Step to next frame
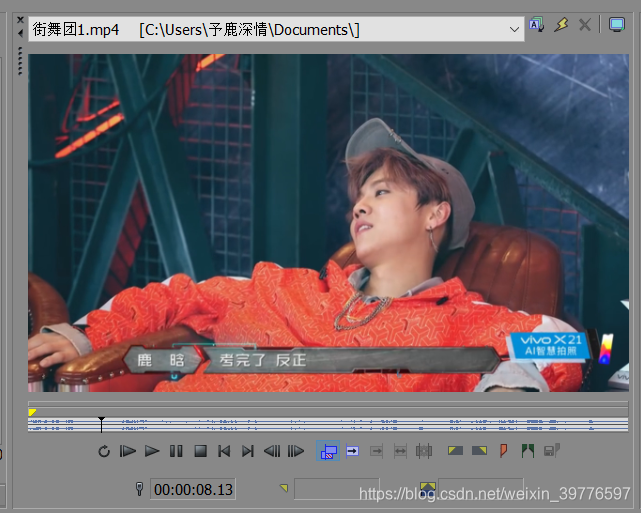The height and width of the screenshot is (513, 641). tap(296, 451)
